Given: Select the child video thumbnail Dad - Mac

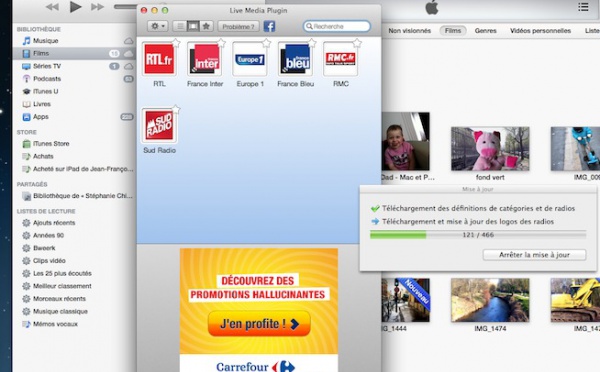Looking at the screenshot, I should pos(406,141).
